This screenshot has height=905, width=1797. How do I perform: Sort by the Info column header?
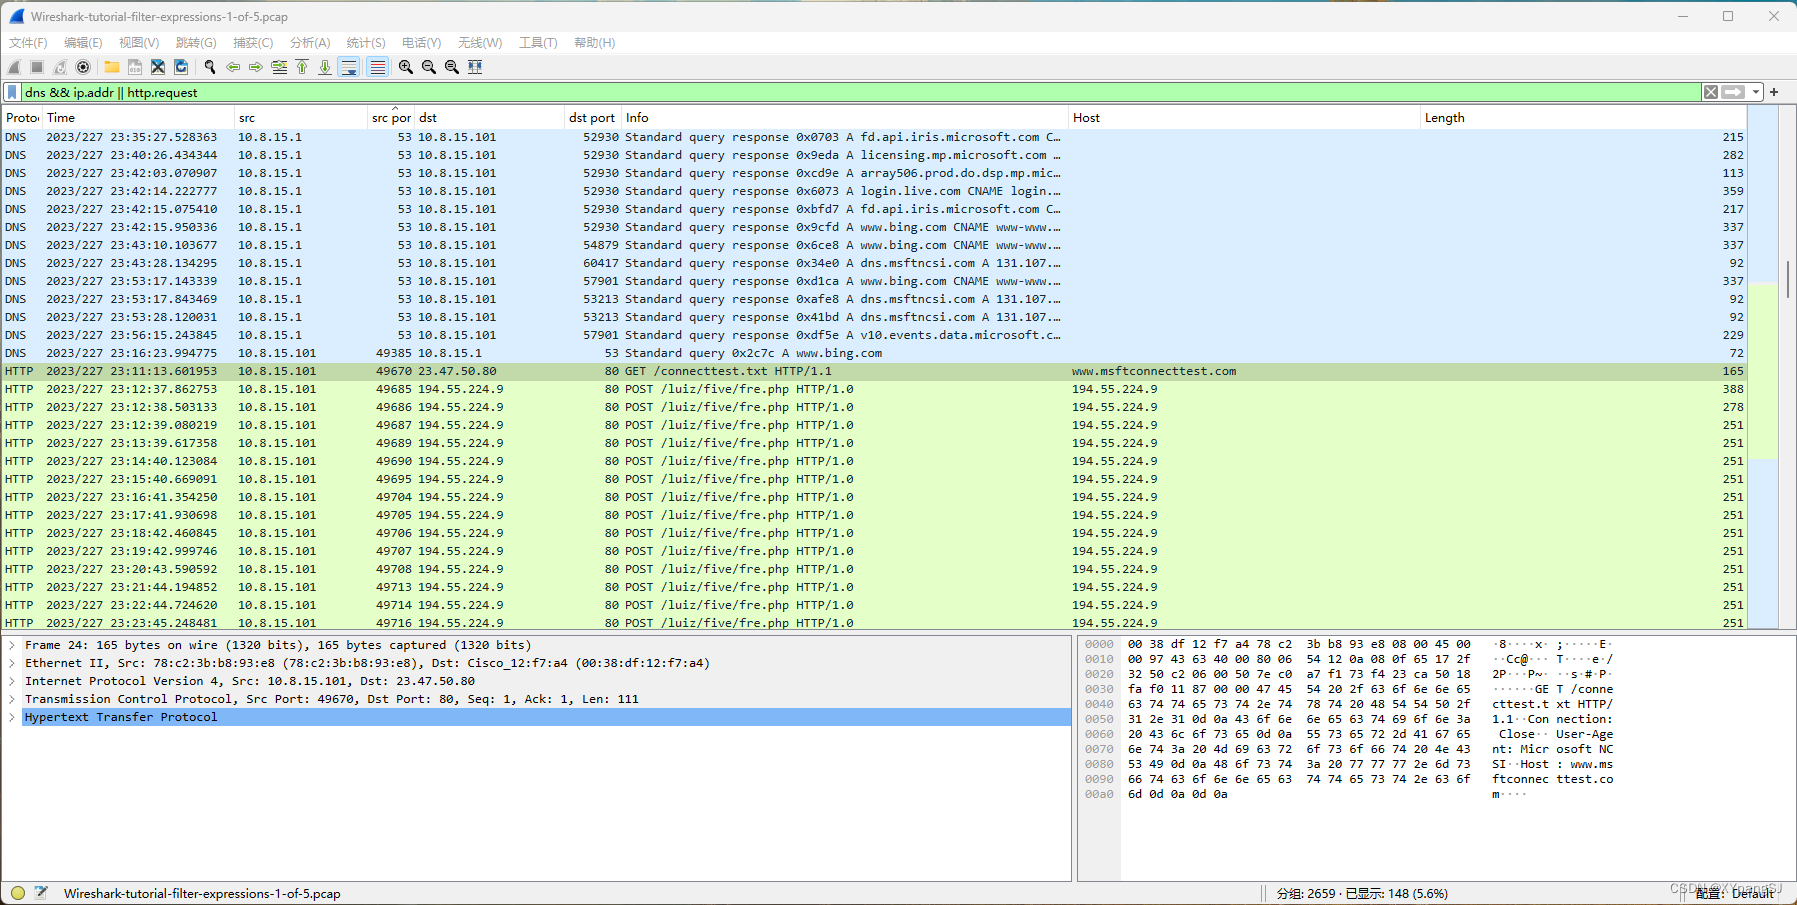click(845, 117)
